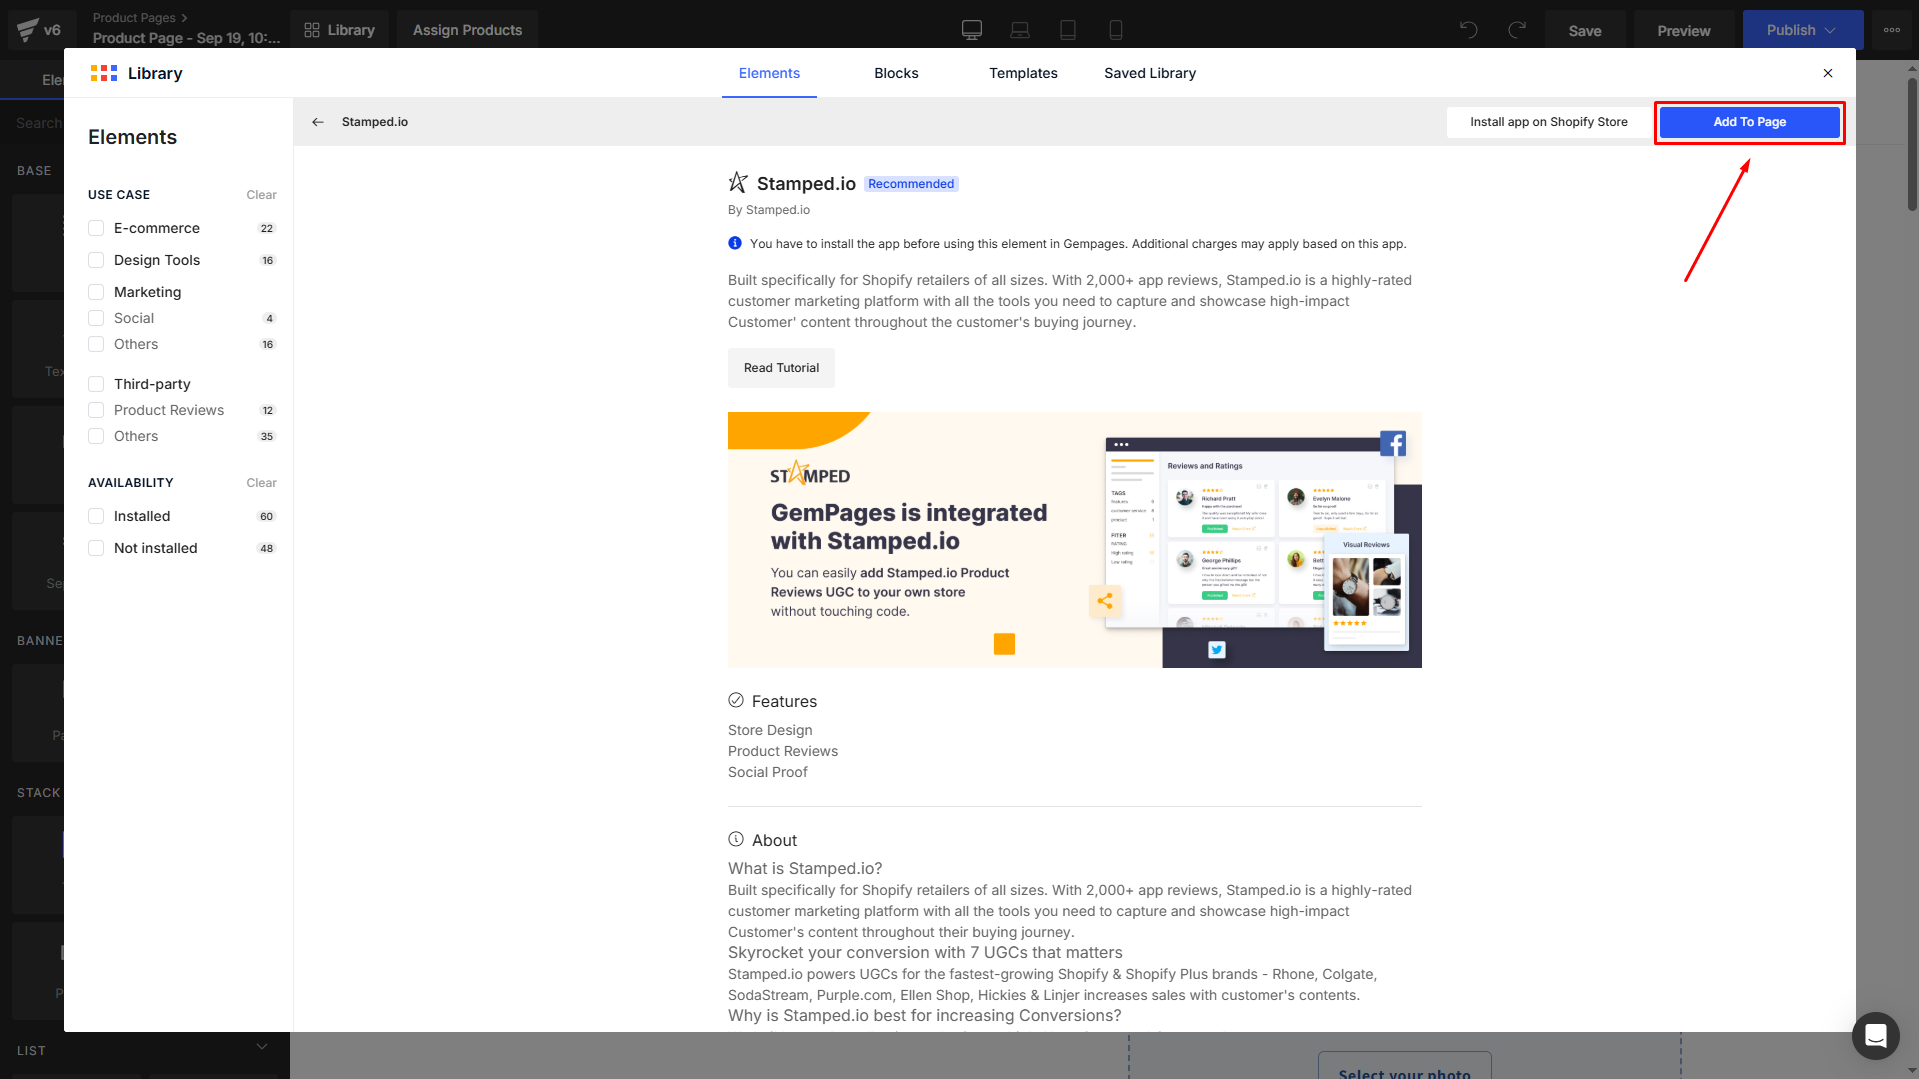1919x1079 pixels.
Task: Enable the E-commerce use case checkbox
Action: pos(96,228)
